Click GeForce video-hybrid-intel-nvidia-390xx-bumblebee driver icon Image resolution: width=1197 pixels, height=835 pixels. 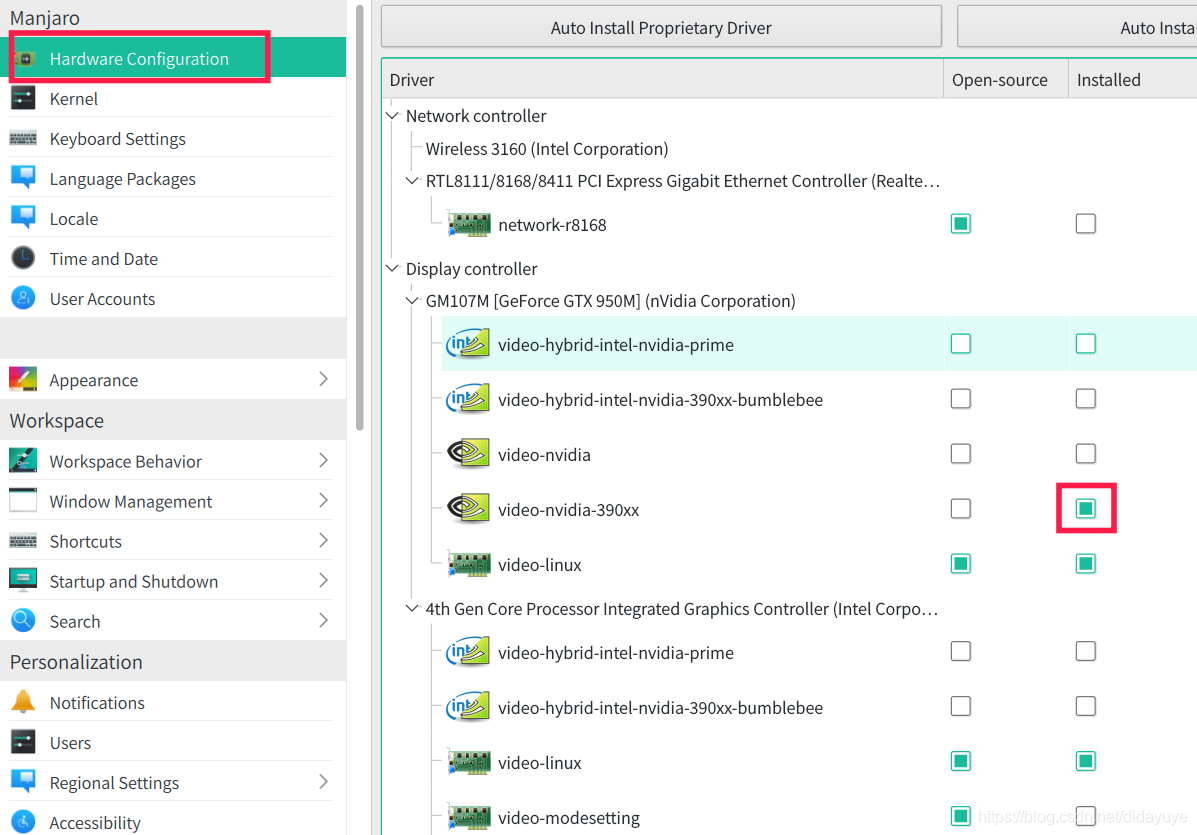pos(468,399)
